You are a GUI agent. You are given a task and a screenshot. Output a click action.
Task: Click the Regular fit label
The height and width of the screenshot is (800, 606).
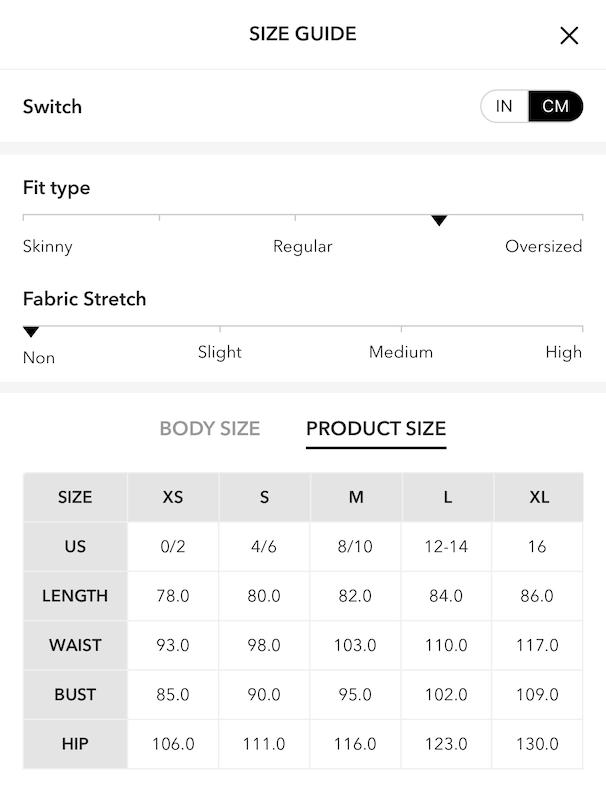(x=302, y=246)
